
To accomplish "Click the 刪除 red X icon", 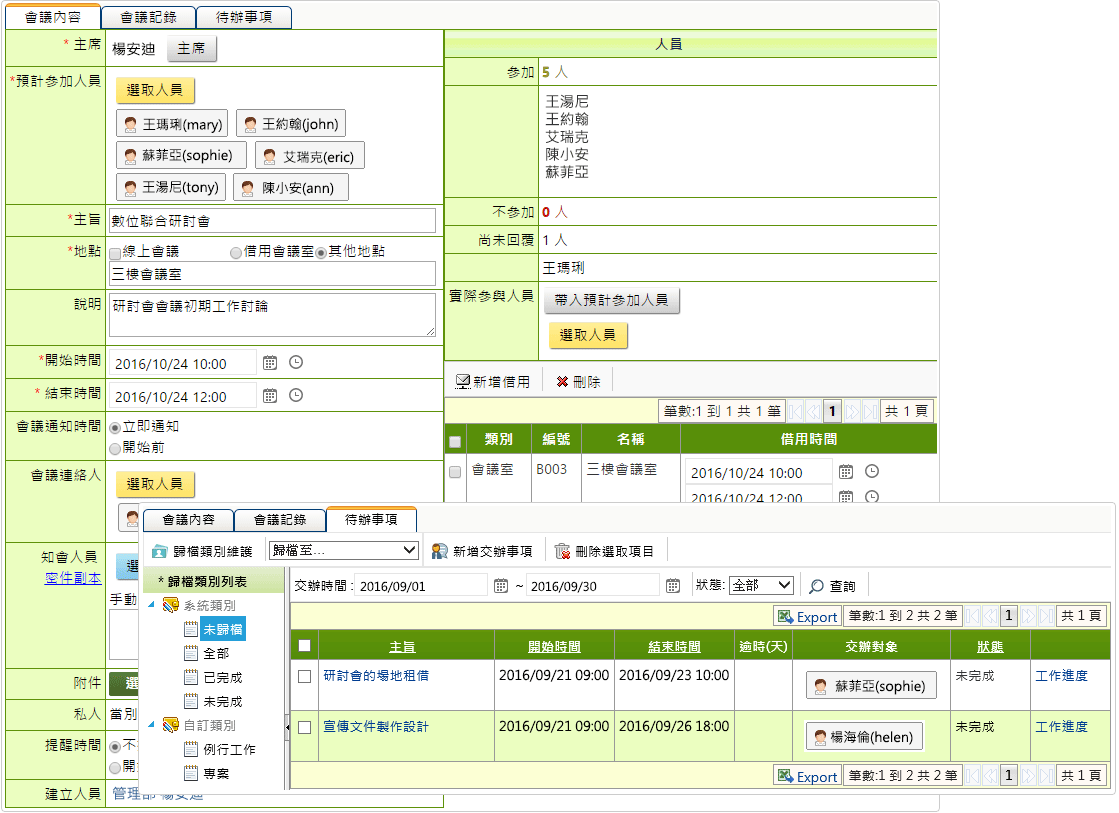I will point(562,382).
